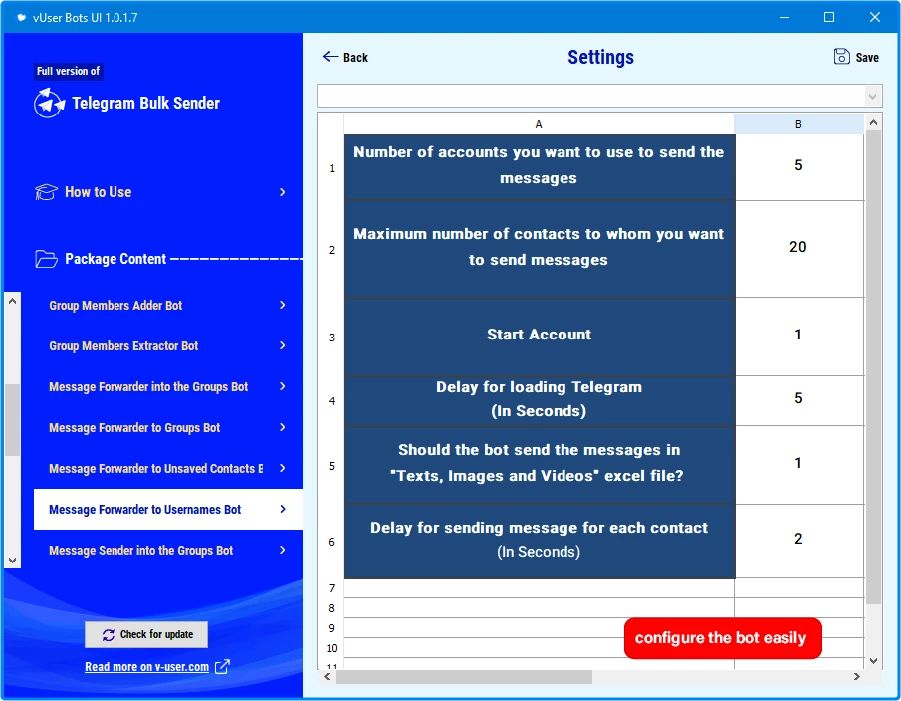
Task: Click the configure the bot easily banner
Action: [722, 638]
